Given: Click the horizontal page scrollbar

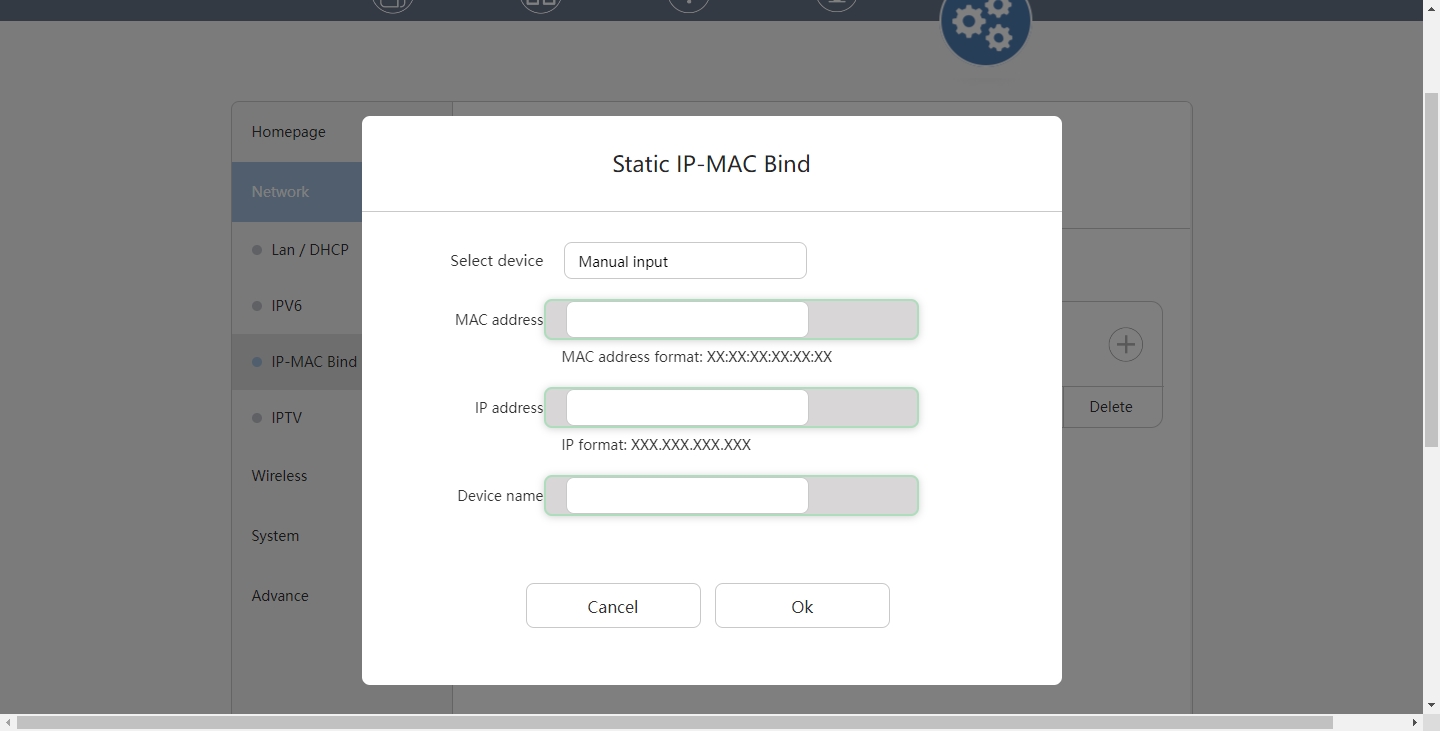Looking at the screenshot, I should 675,722.
